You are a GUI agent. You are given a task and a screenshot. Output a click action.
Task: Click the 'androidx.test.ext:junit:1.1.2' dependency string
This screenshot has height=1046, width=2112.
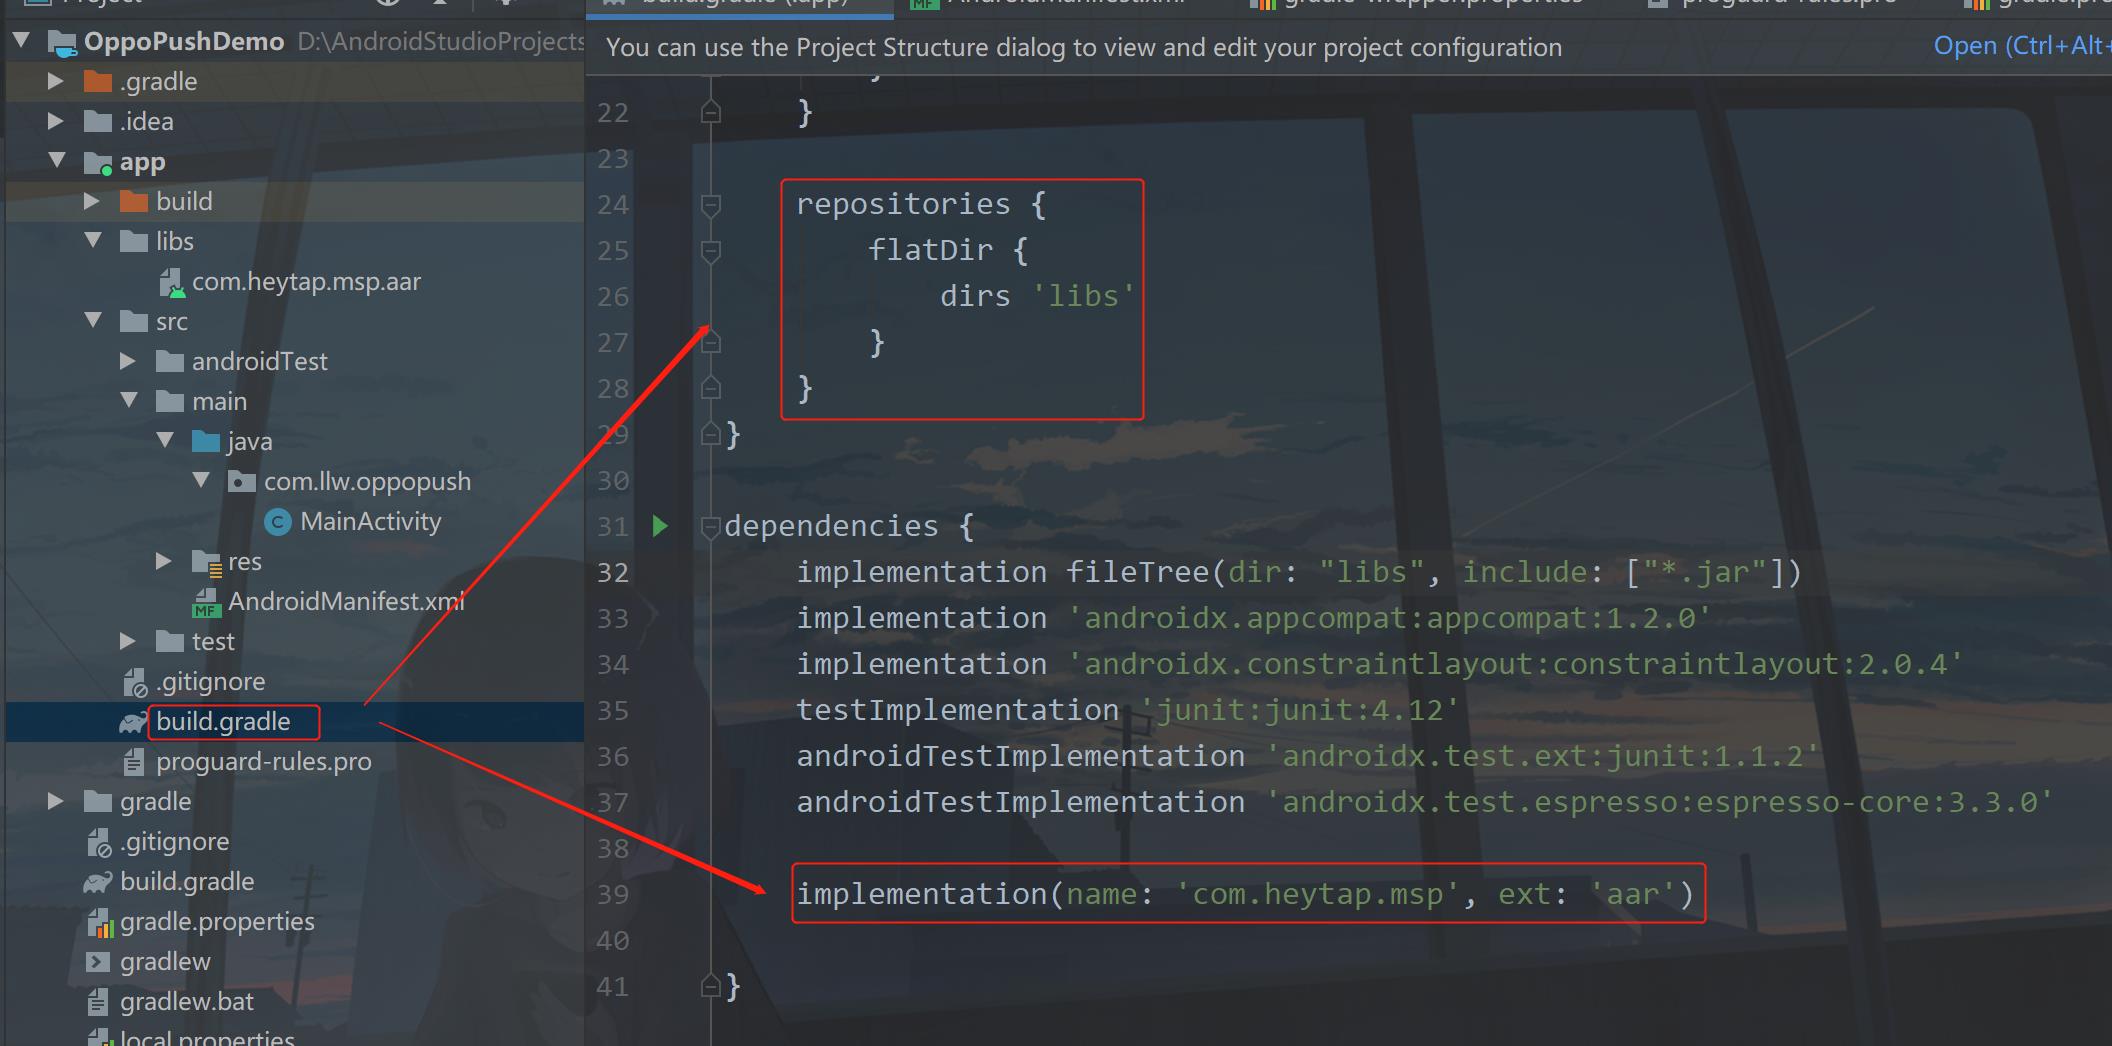pos(1542,756)
